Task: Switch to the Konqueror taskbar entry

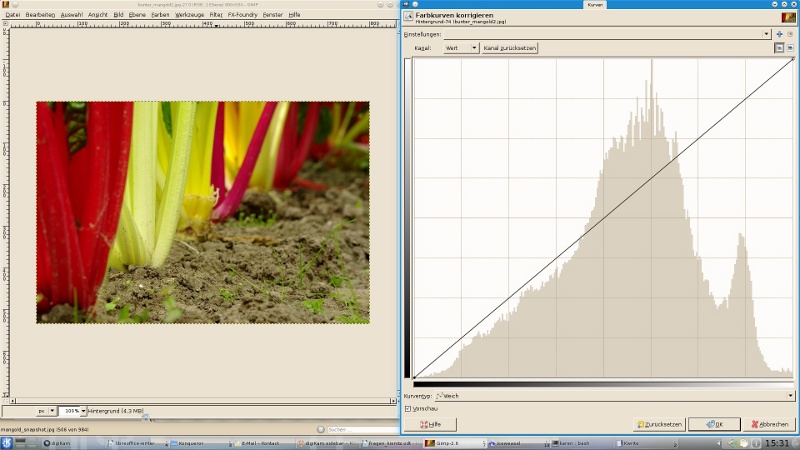Action: click(185, 442)
